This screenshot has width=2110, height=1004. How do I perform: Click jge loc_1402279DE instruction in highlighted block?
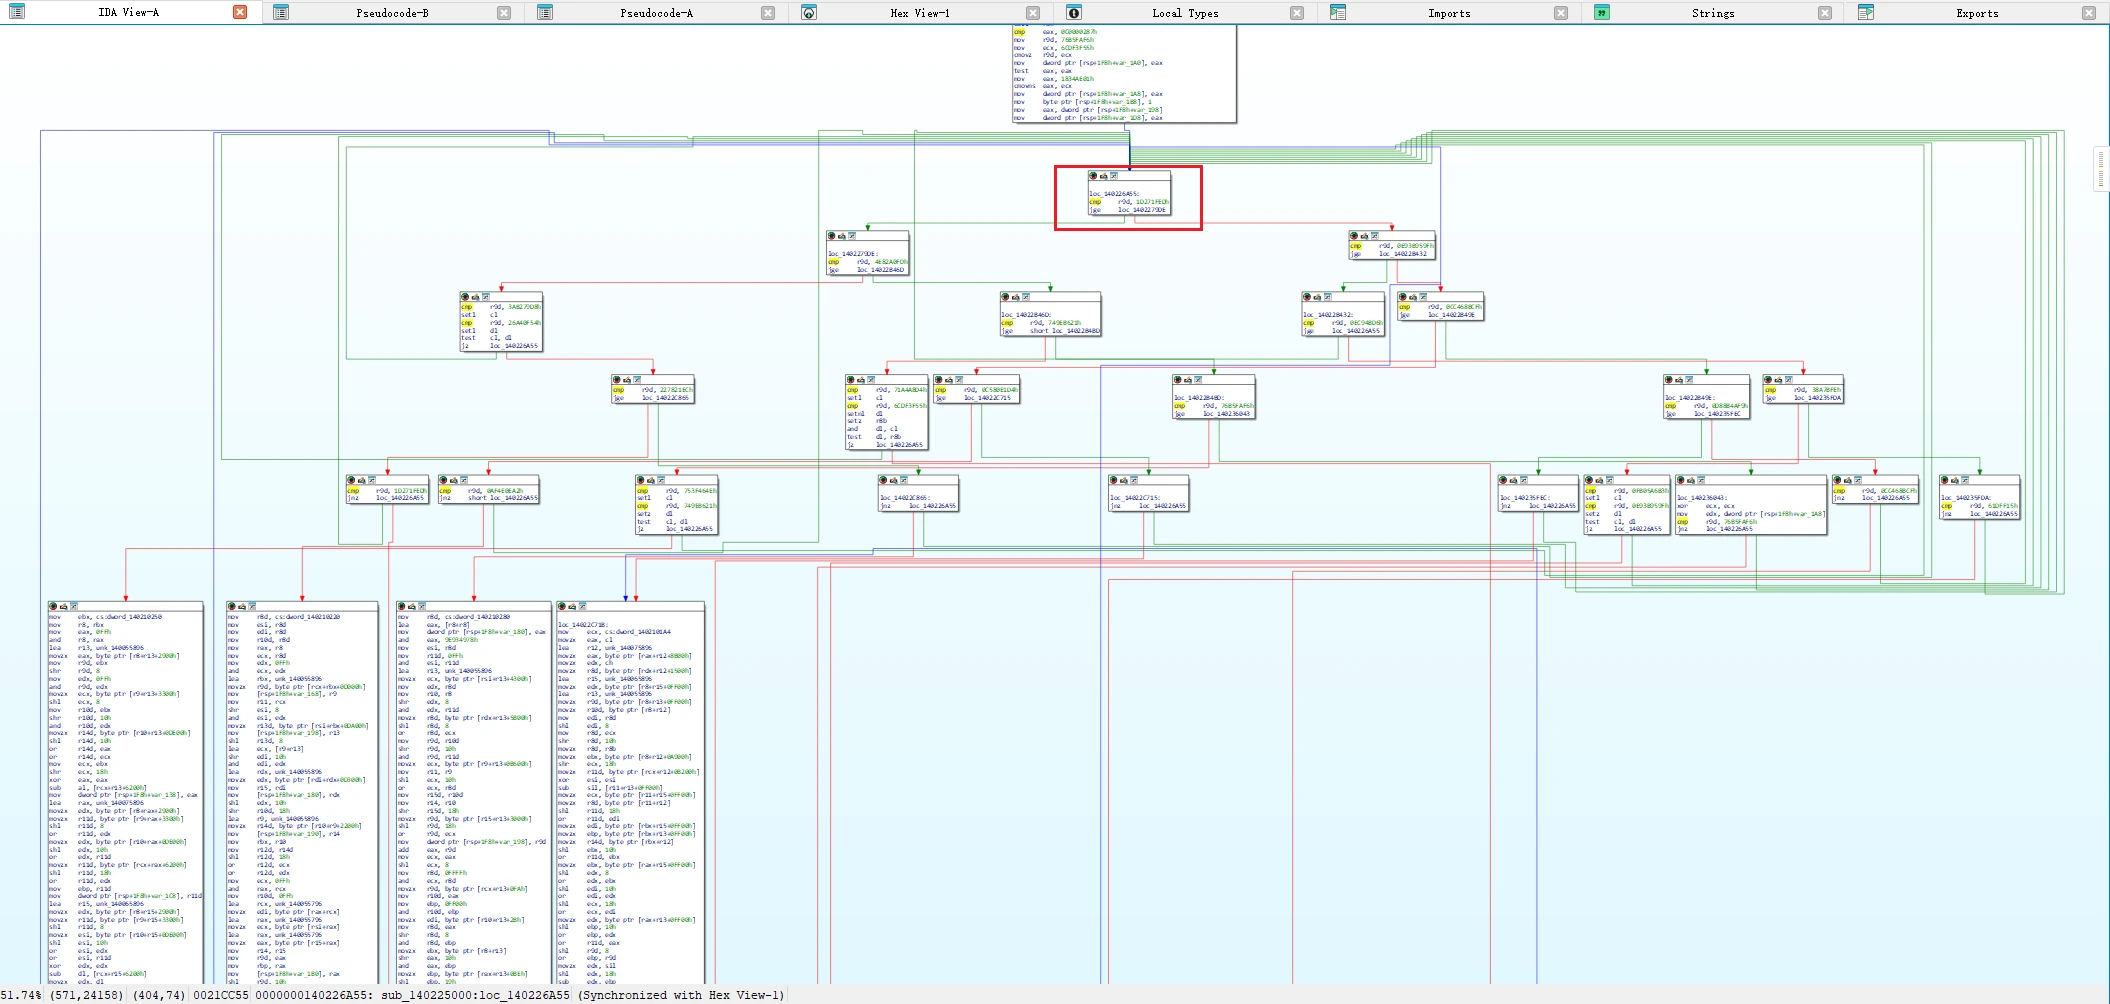1128,210
